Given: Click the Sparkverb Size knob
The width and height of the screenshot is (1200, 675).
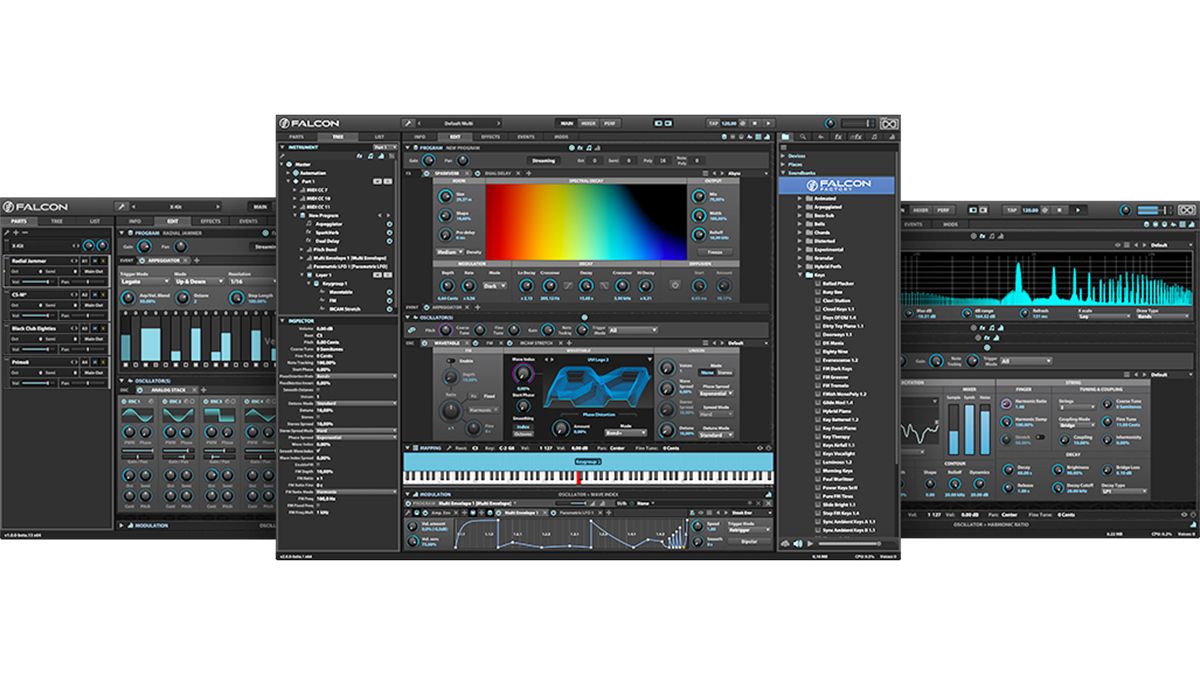Looking at the screenshot, I should [x=444, y=198].
